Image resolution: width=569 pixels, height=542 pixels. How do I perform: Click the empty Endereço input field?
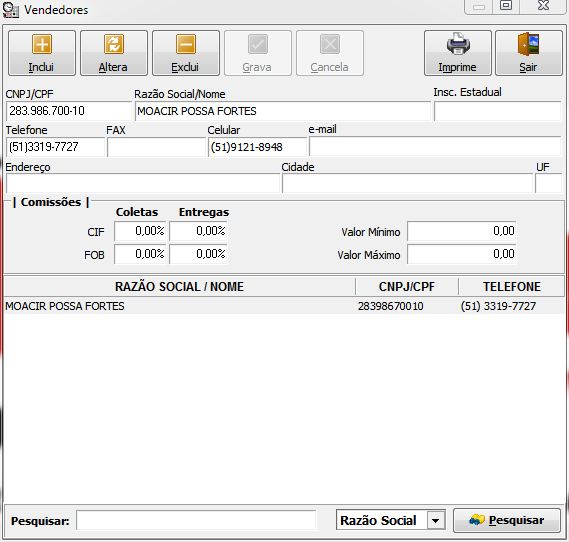click(143, 183)
